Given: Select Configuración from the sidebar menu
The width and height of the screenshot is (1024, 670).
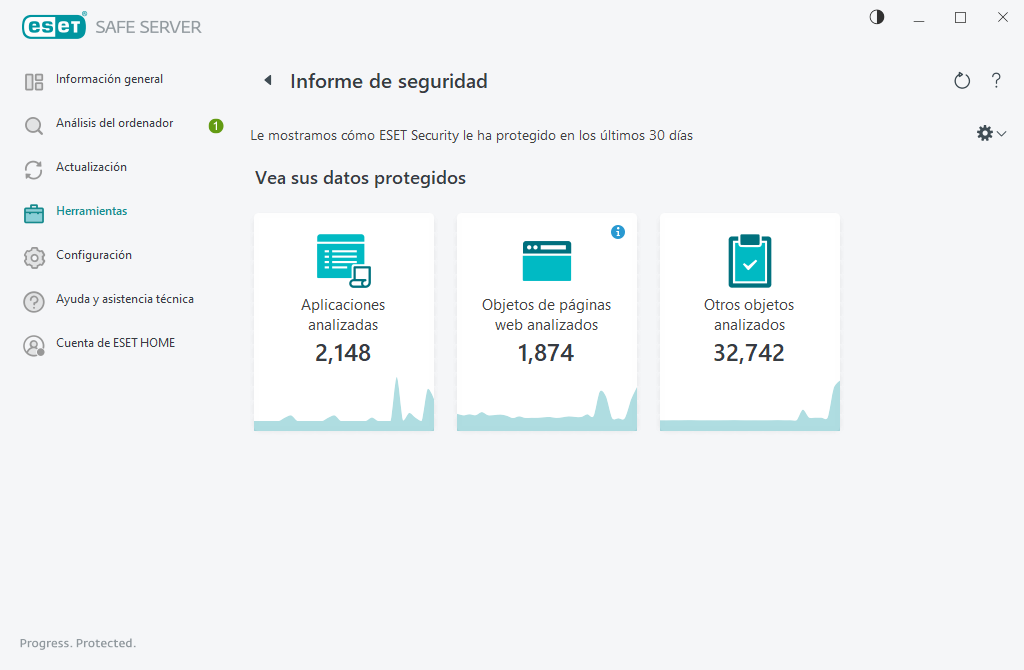Looking at the screenshot, I should (x=95, y=255).
